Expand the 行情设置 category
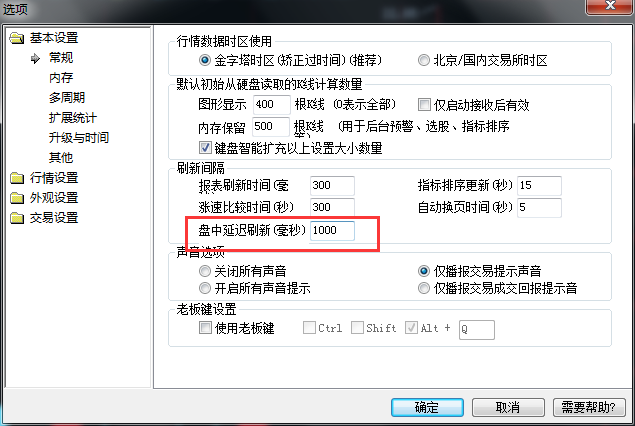Viewport: 635px width, 426px height. point(54,178)
